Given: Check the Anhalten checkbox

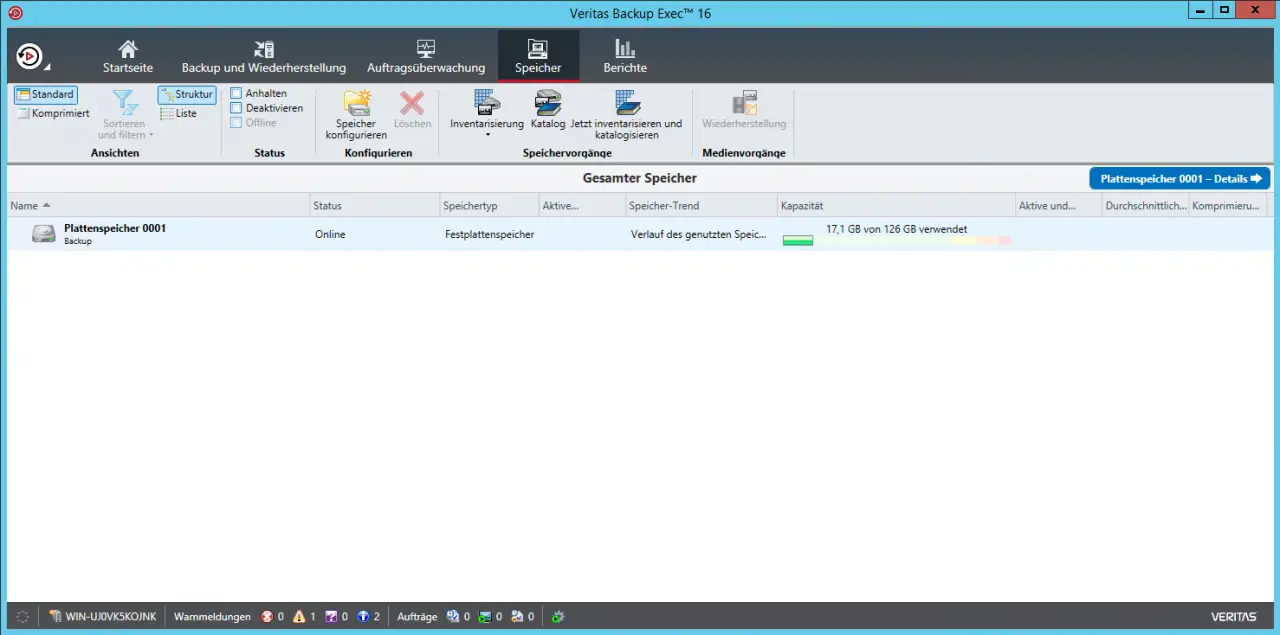Looking at the screenshot, I should coord(236,93).
